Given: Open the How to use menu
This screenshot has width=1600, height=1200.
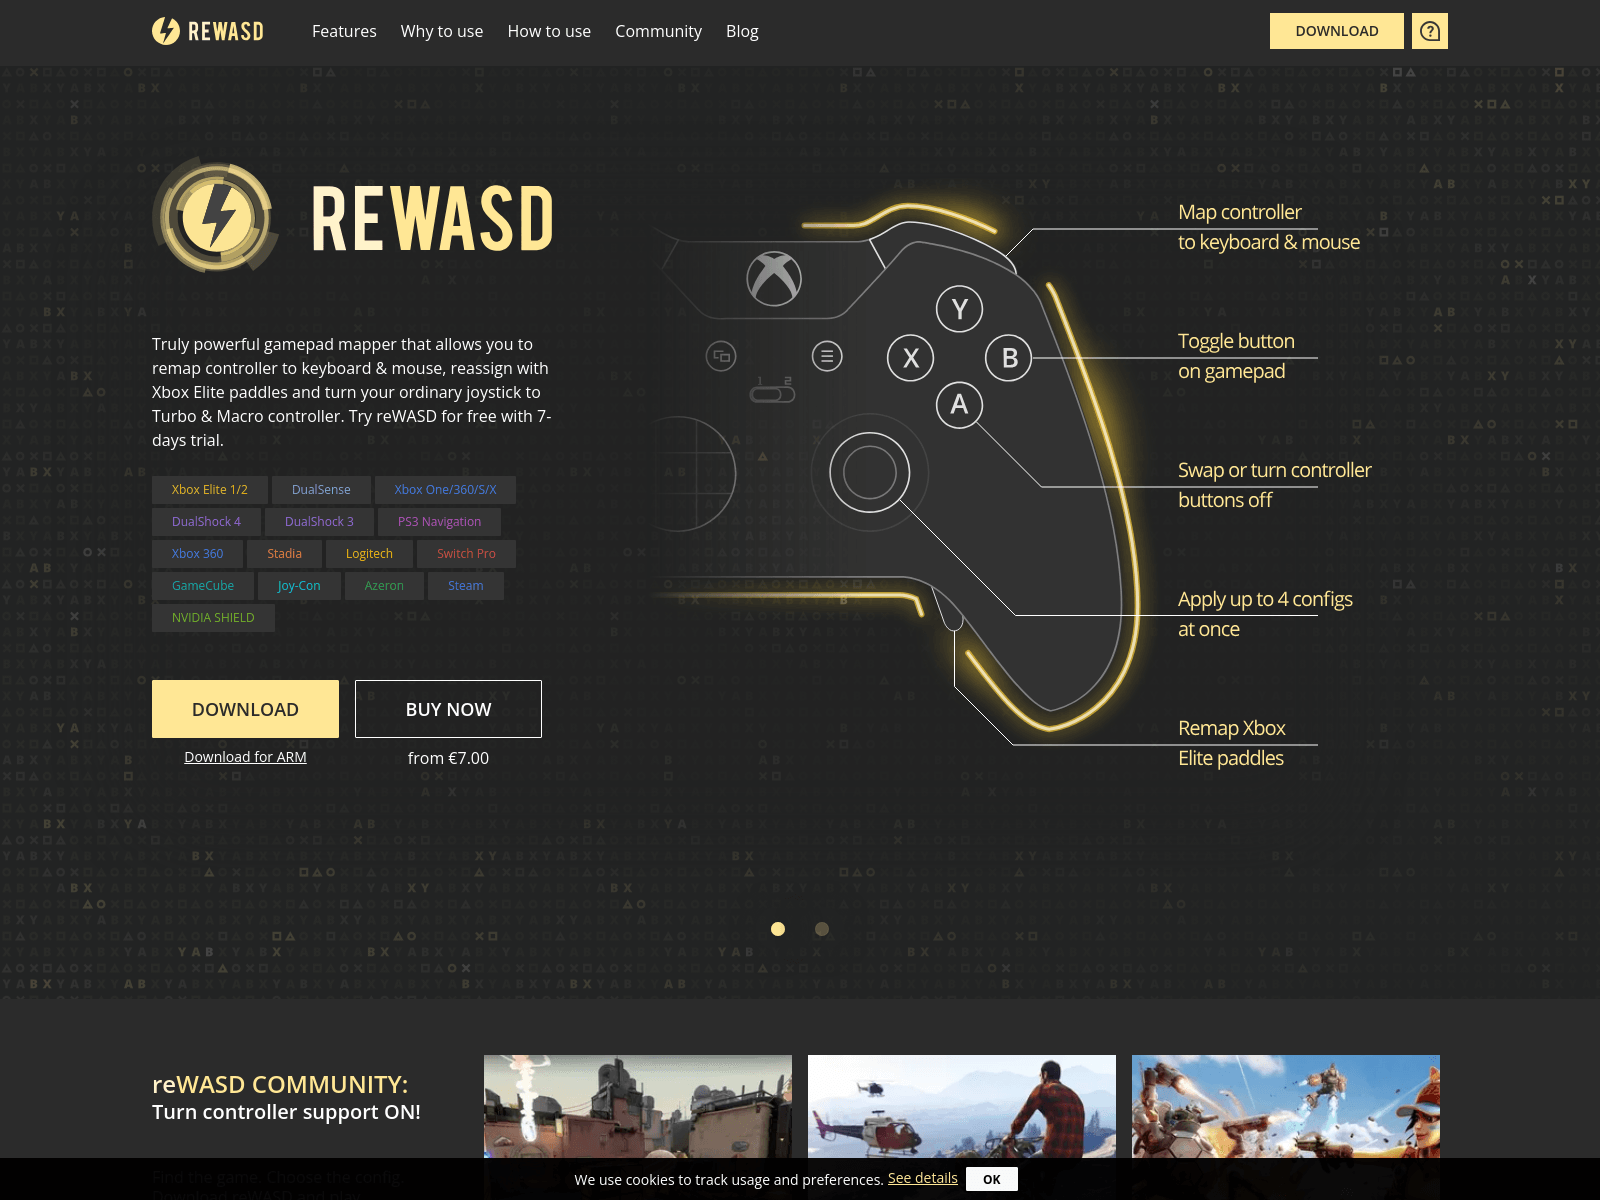Looking at the screenshot, I should tap(549, 31).
